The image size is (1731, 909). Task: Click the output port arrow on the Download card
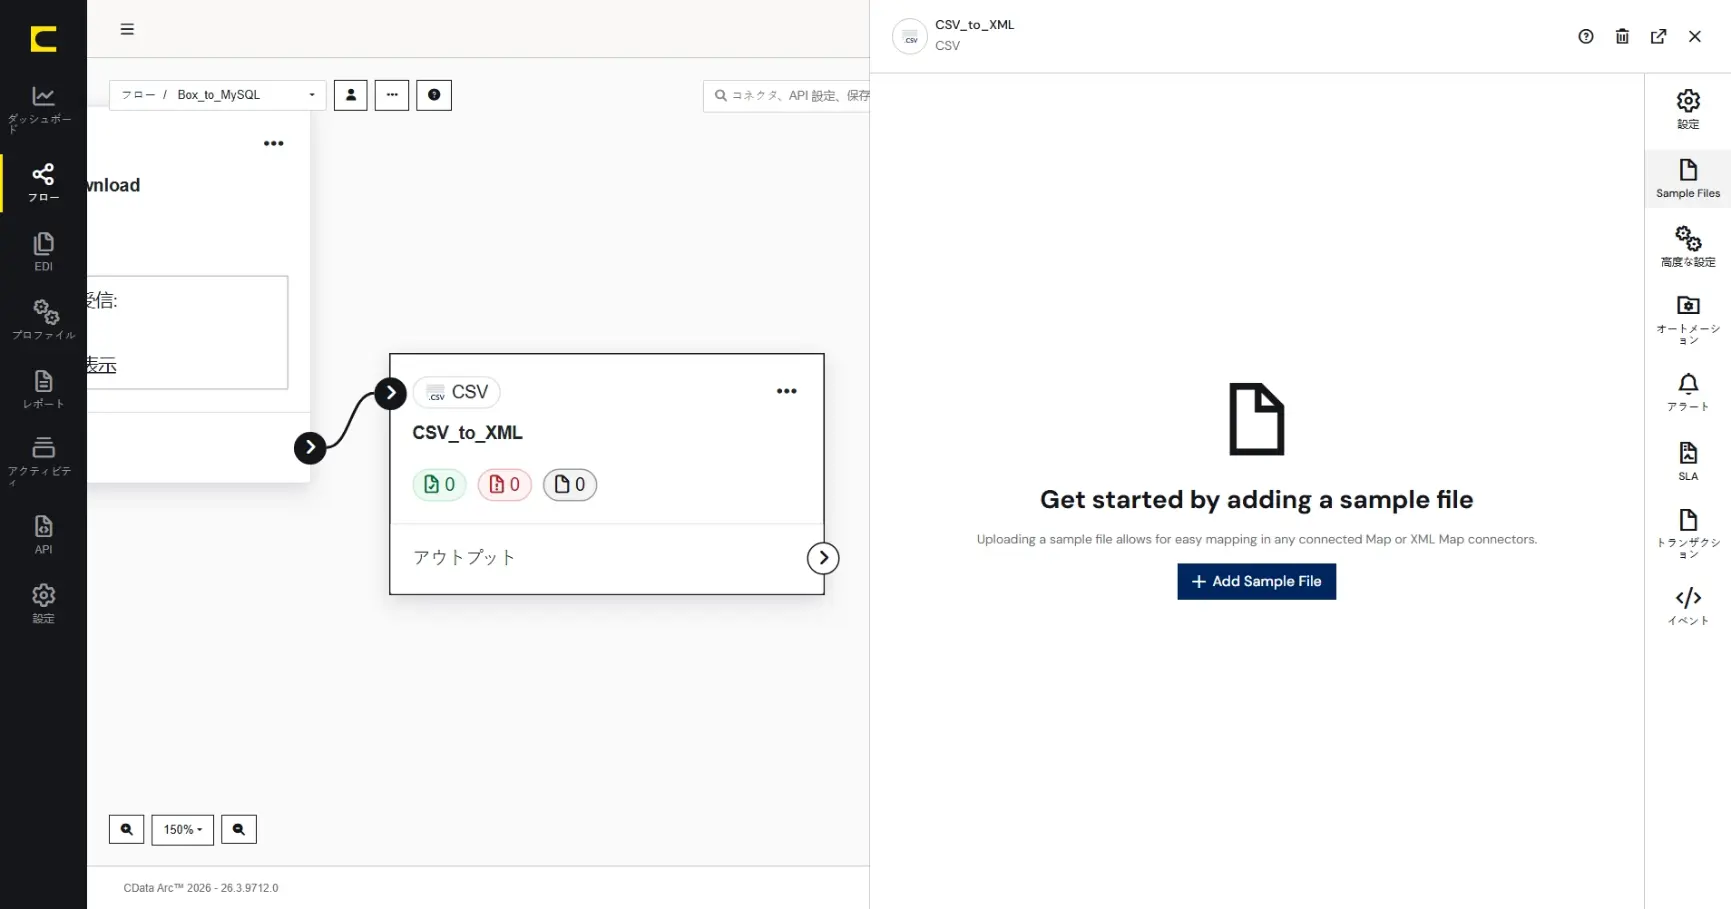click(310, 447)
